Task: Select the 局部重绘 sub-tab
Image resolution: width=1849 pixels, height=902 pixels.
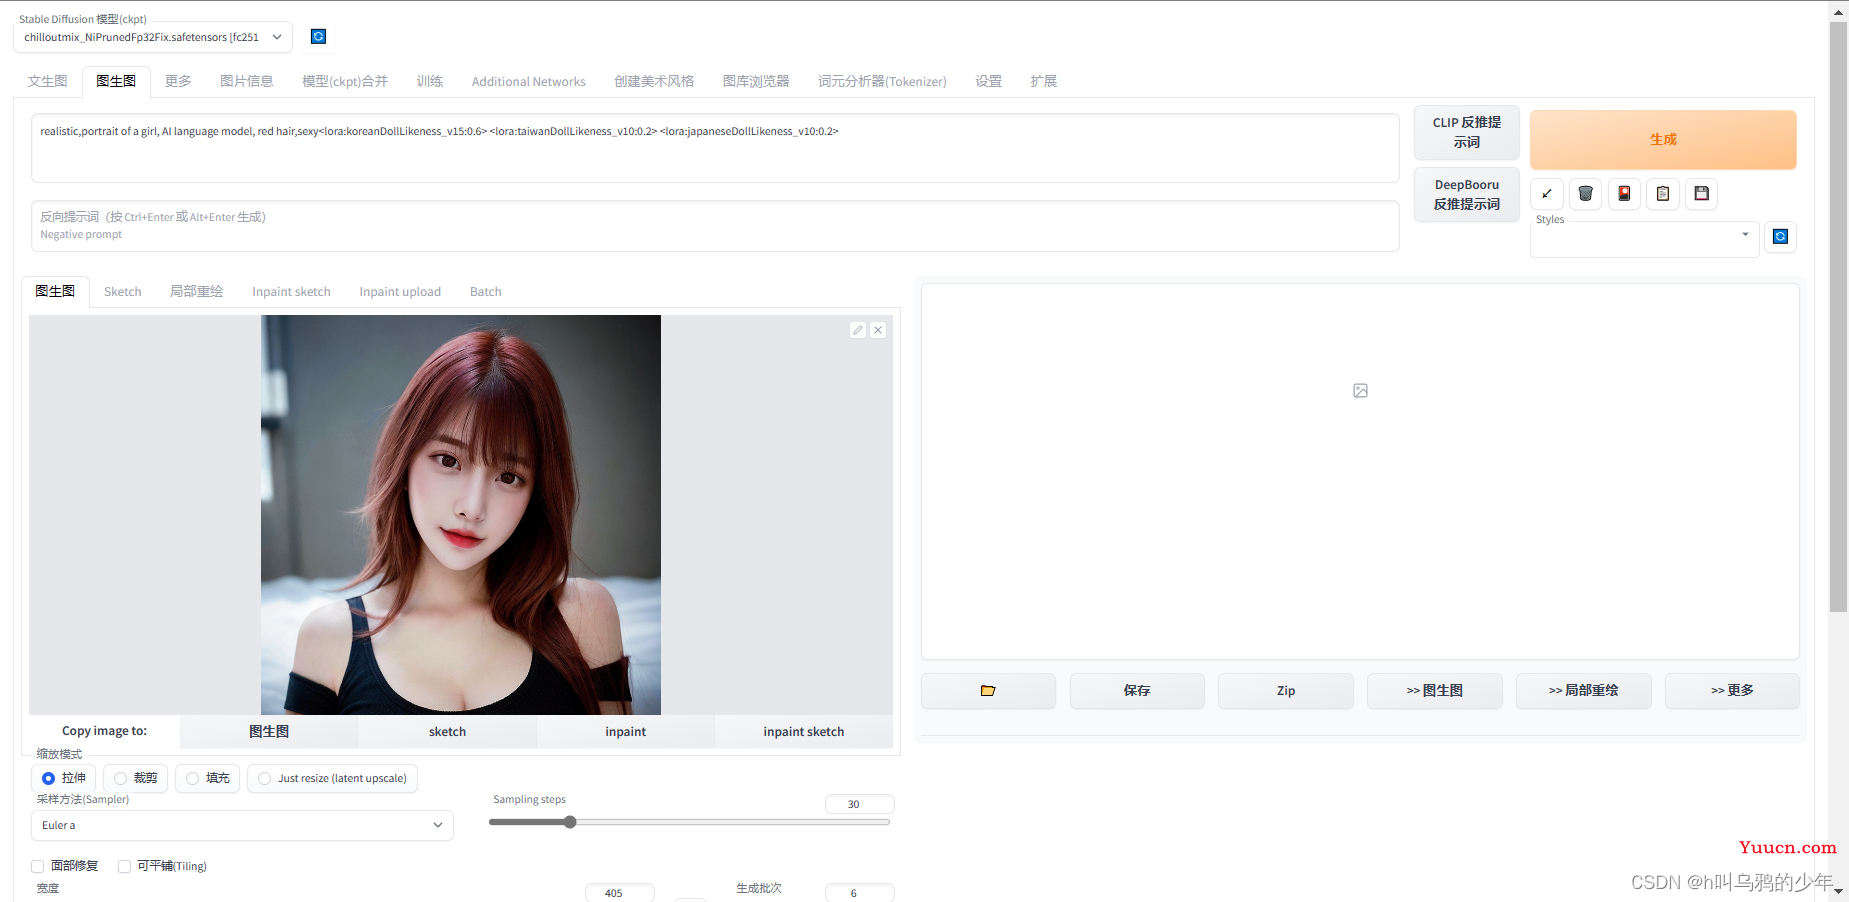Action: pos(197,292)
